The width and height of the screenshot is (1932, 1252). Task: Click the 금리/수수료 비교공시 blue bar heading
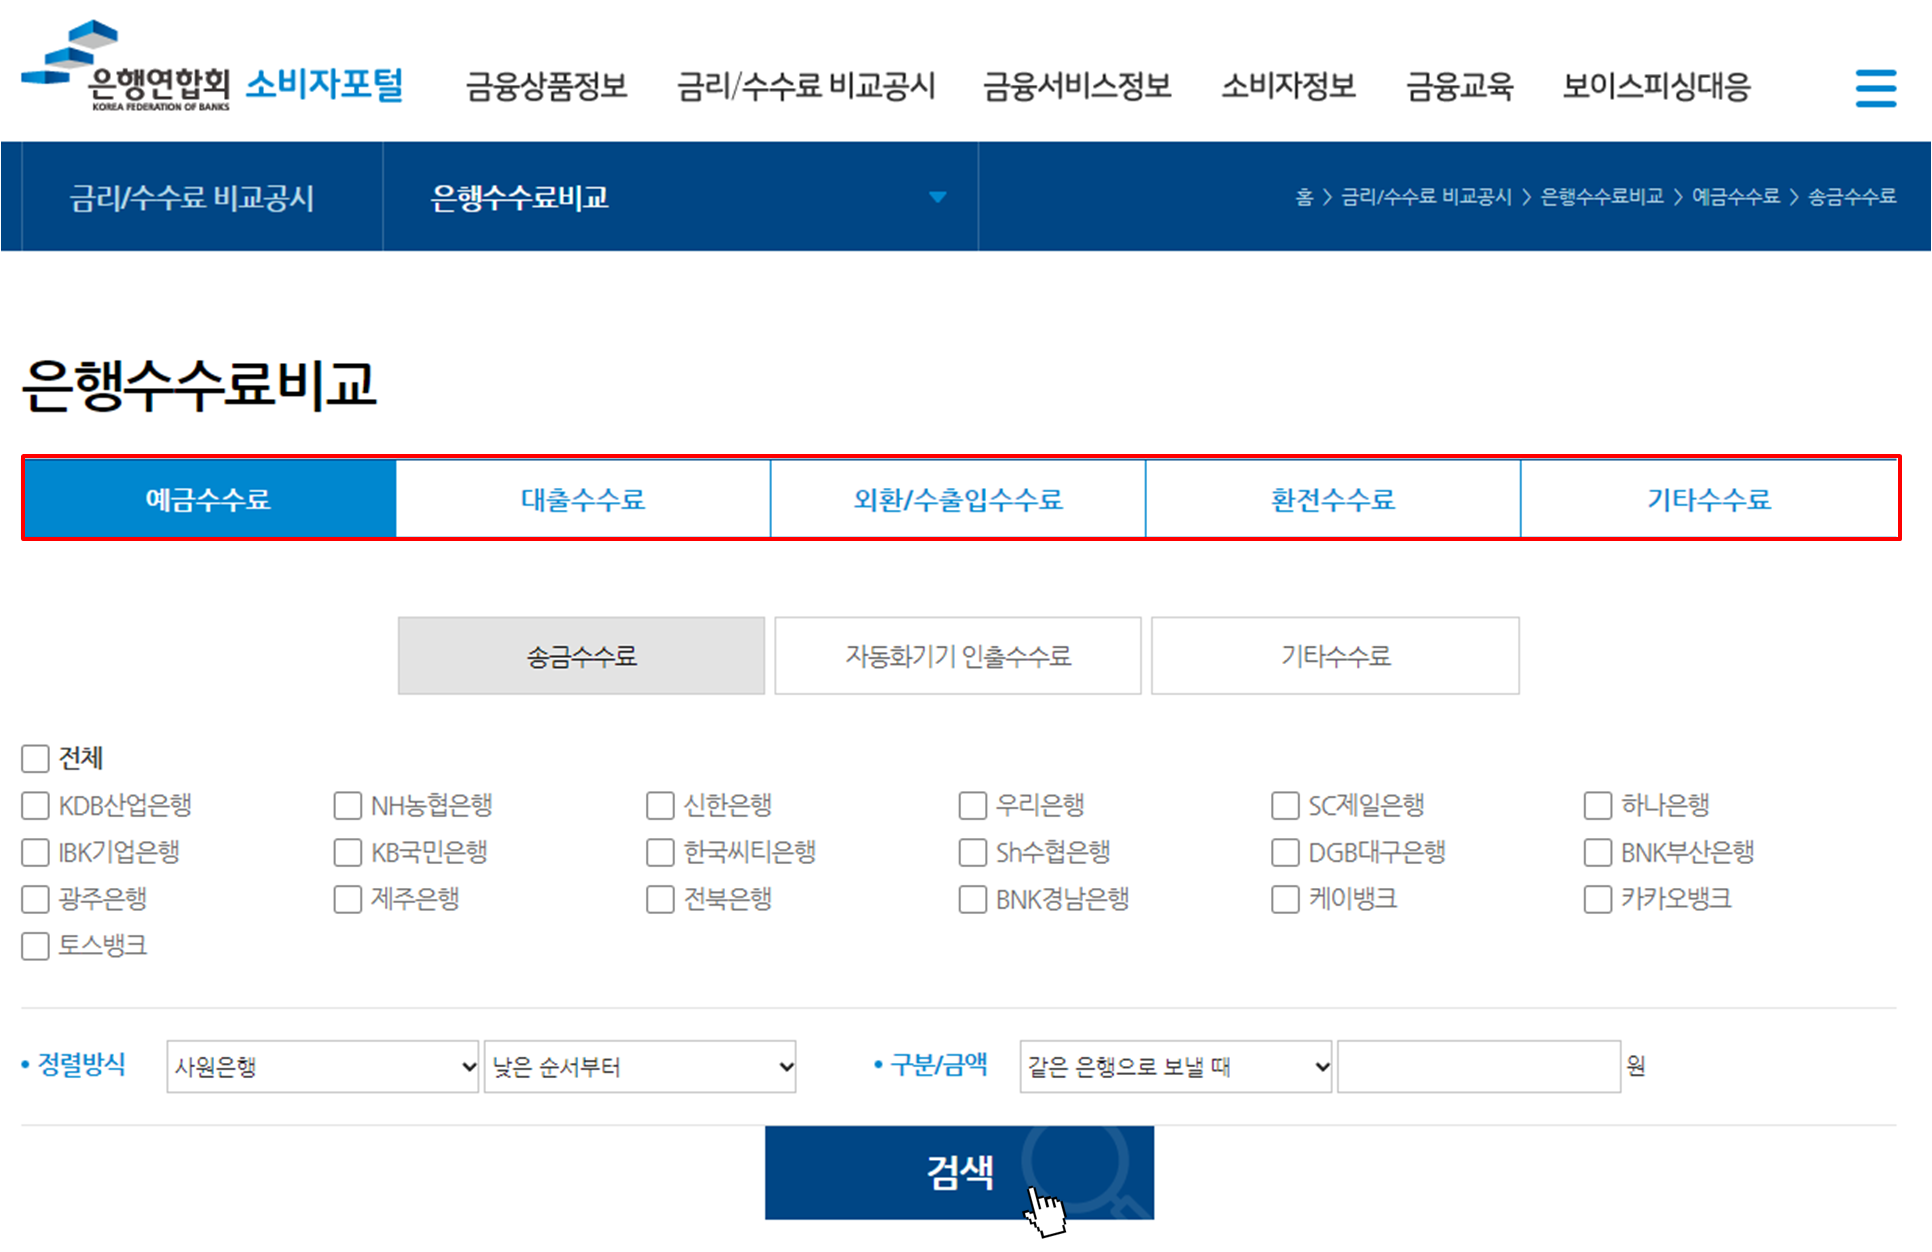(192, 198)
